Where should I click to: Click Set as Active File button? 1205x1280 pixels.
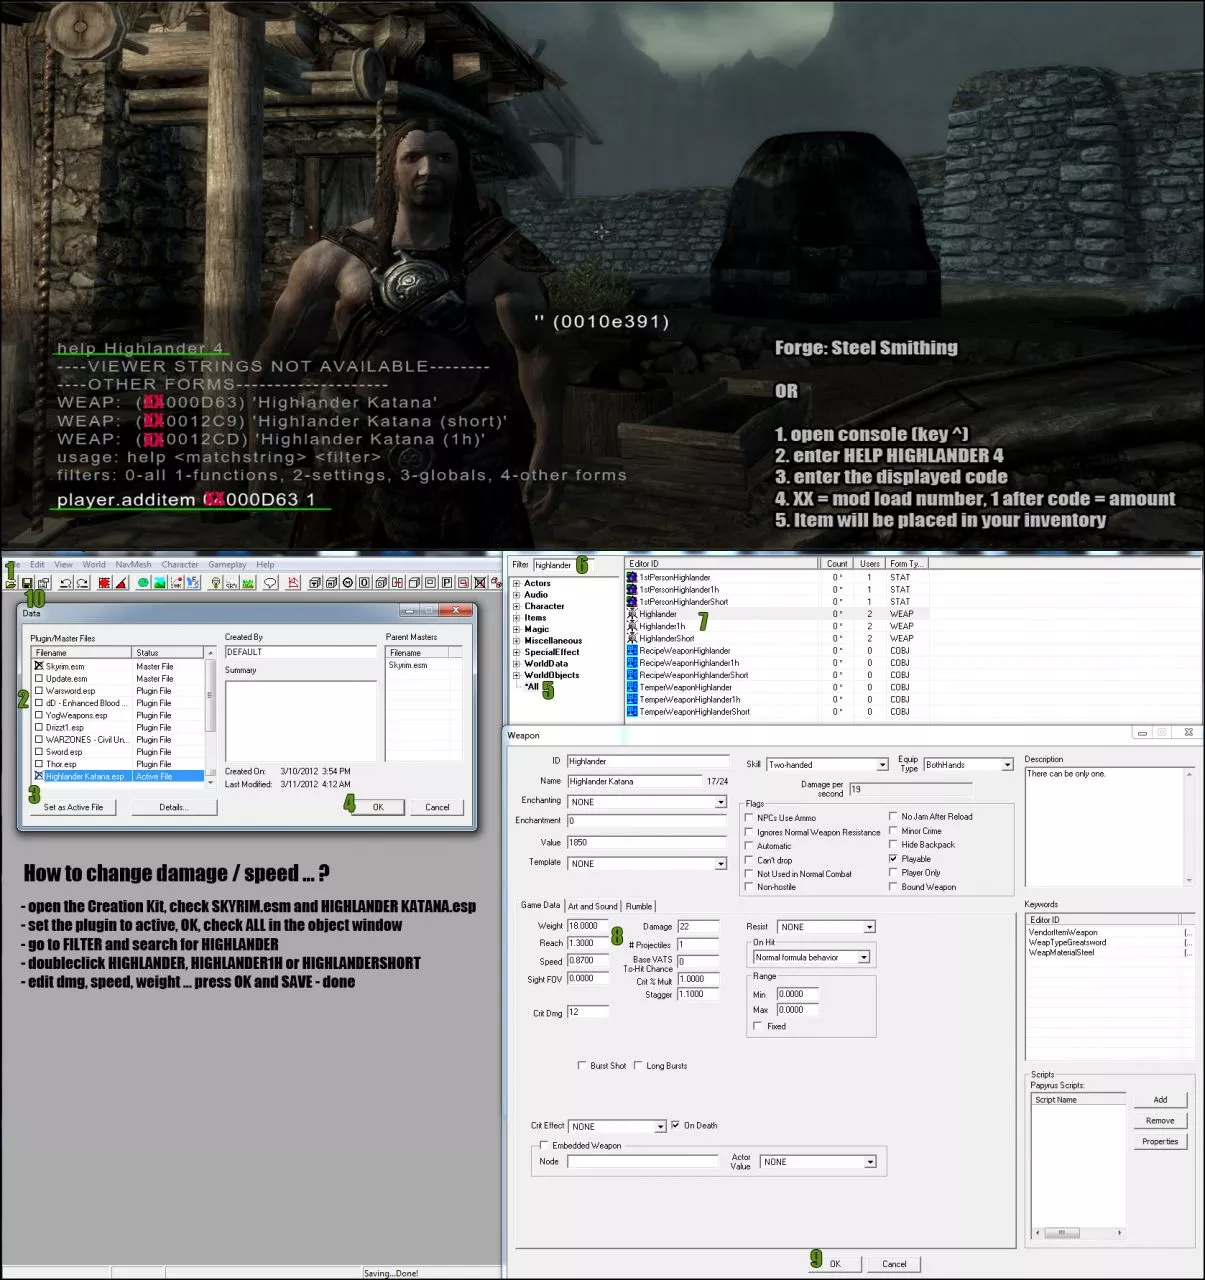click(73, 807)
